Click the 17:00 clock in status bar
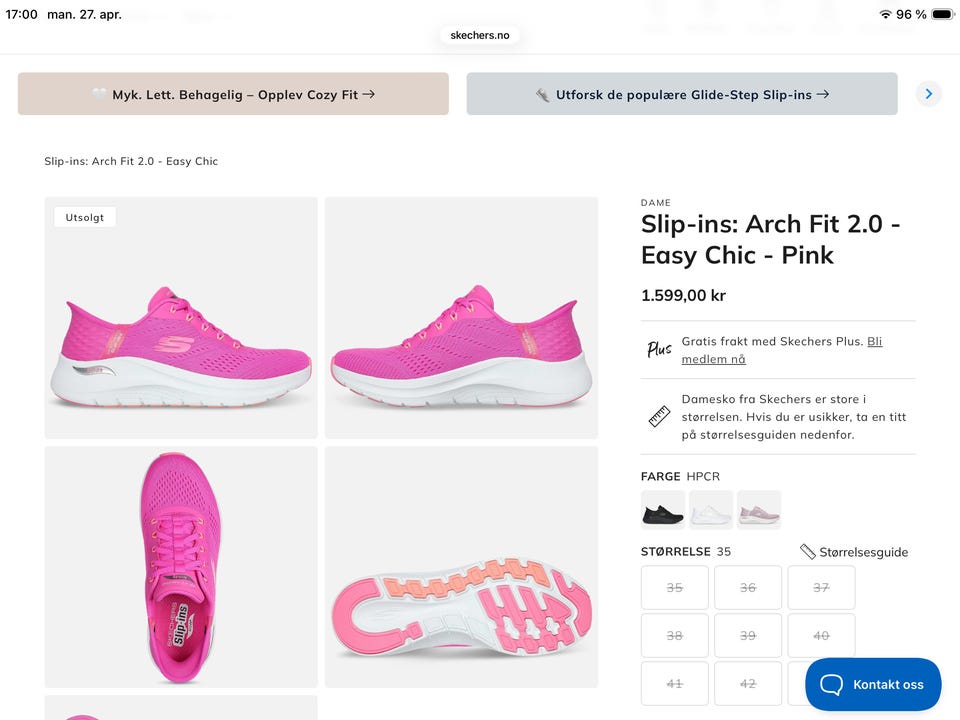The height and width of the screenshot is (720, 960). [21, 14]
